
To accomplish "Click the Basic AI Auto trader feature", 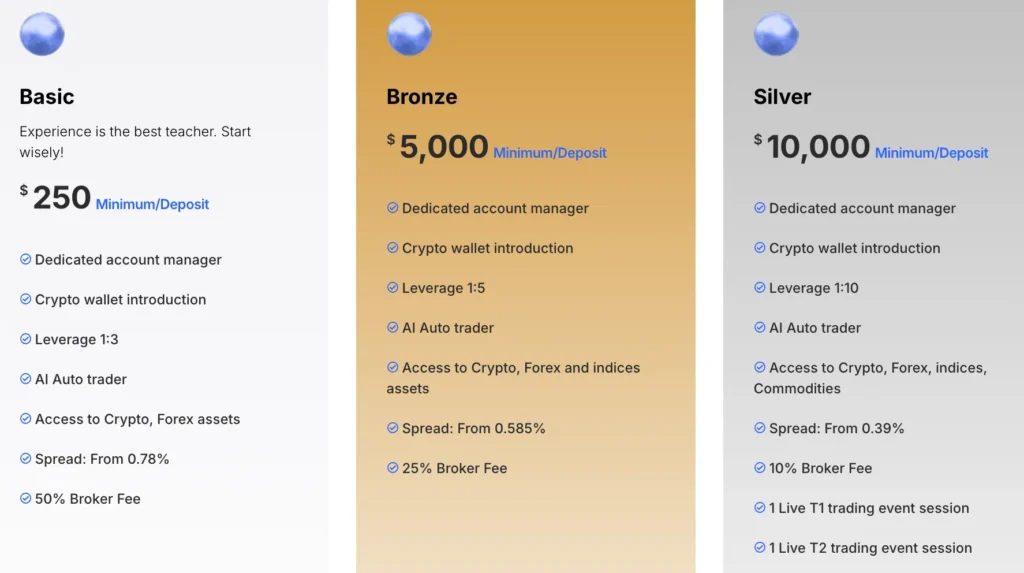I will tap(81, 379).
